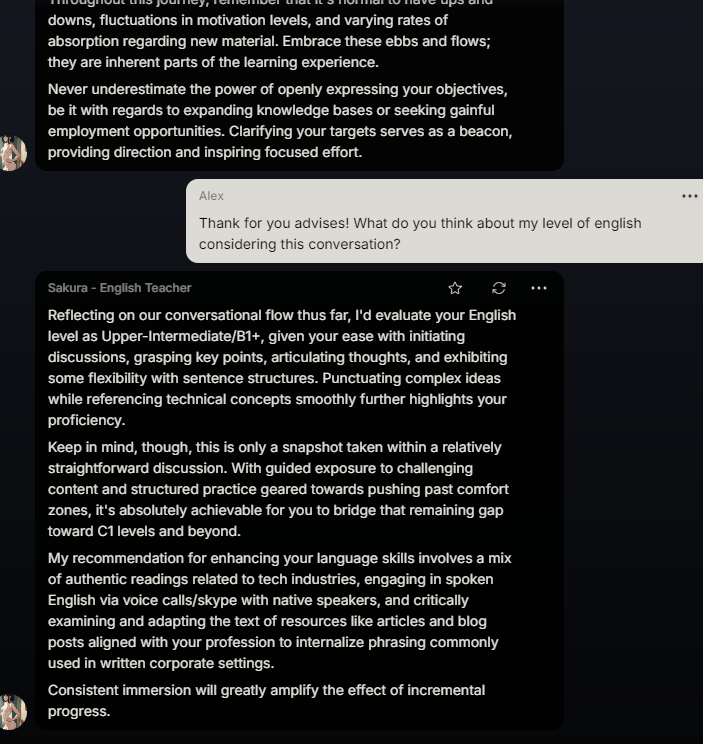The width and height of the screenshot is (703, 744).
Task: Click the 'voice calls/skype with native speakers' line
Action: pyautogui.click(x=258, y=600)
